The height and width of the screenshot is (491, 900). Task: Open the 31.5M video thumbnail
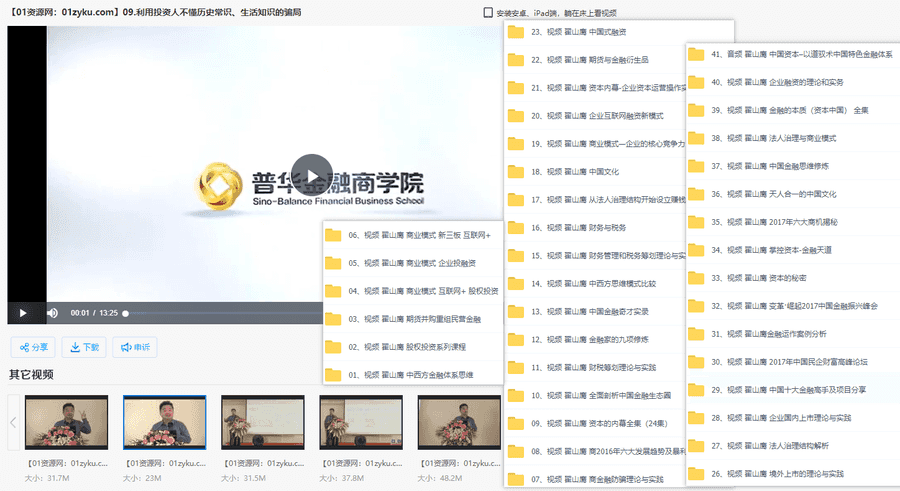tap(263, 422)
